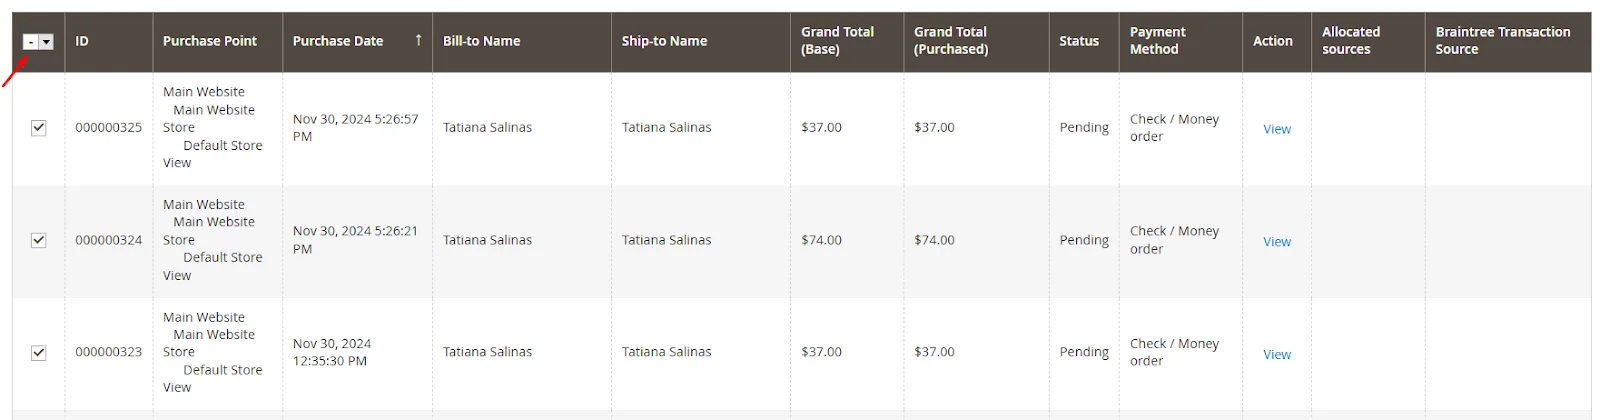This screenshot has height=420, width=1600.
Task: Sort by the Grand Total (Base) header
Action: click(x=837, y=41)
